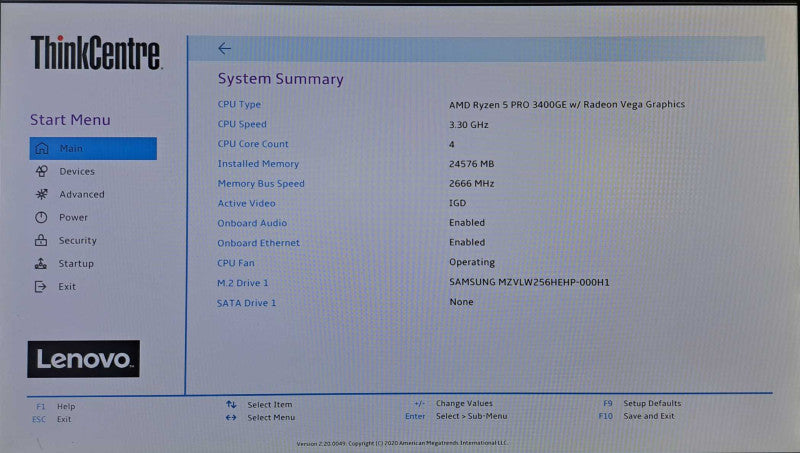Click the M.2 Drive 1 label
Image resolution: width=800 pixels, height=453 pixels.
[242, 283]
